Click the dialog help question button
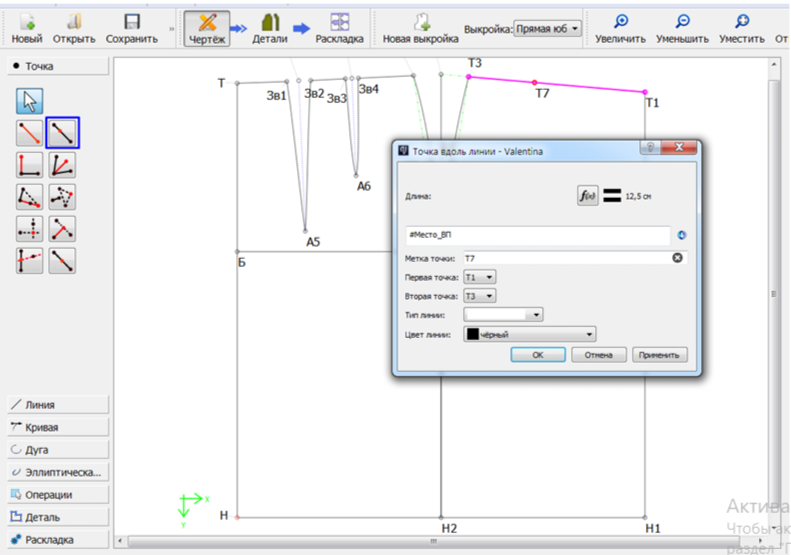 pyautogui.click(x=650, y=147)
